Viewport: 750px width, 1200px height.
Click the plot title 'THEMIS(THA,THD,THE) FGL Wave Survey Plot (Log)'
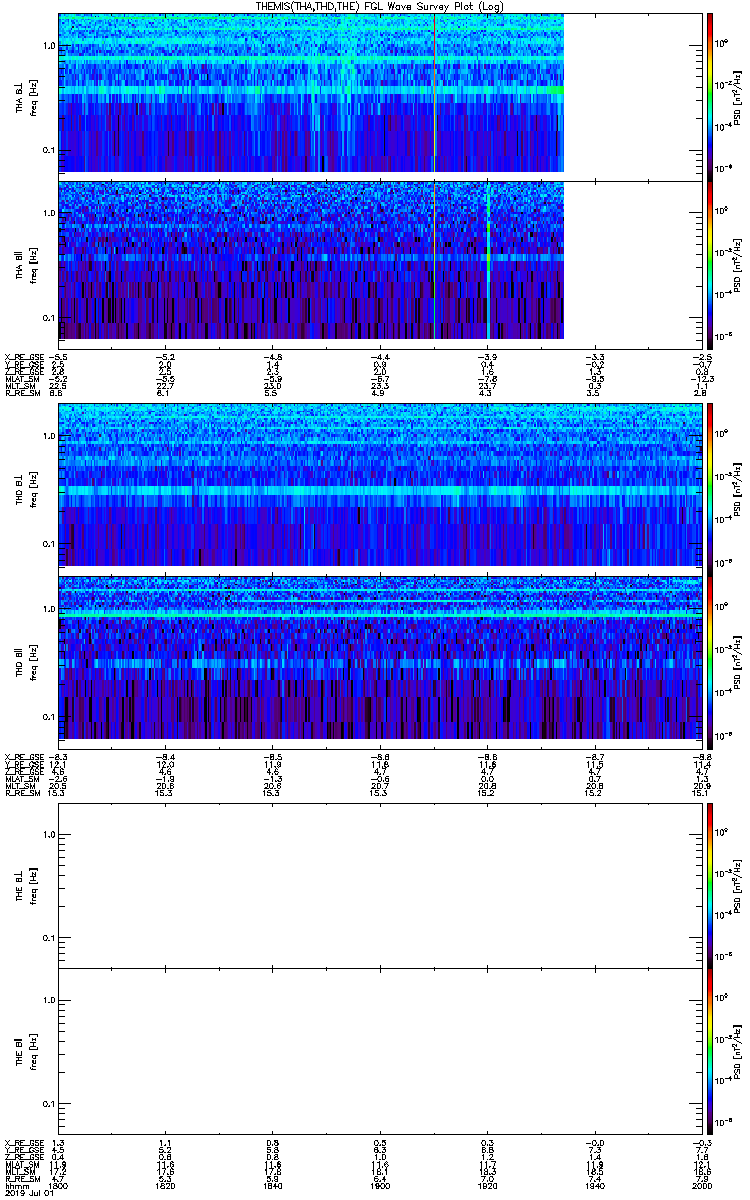381,7
